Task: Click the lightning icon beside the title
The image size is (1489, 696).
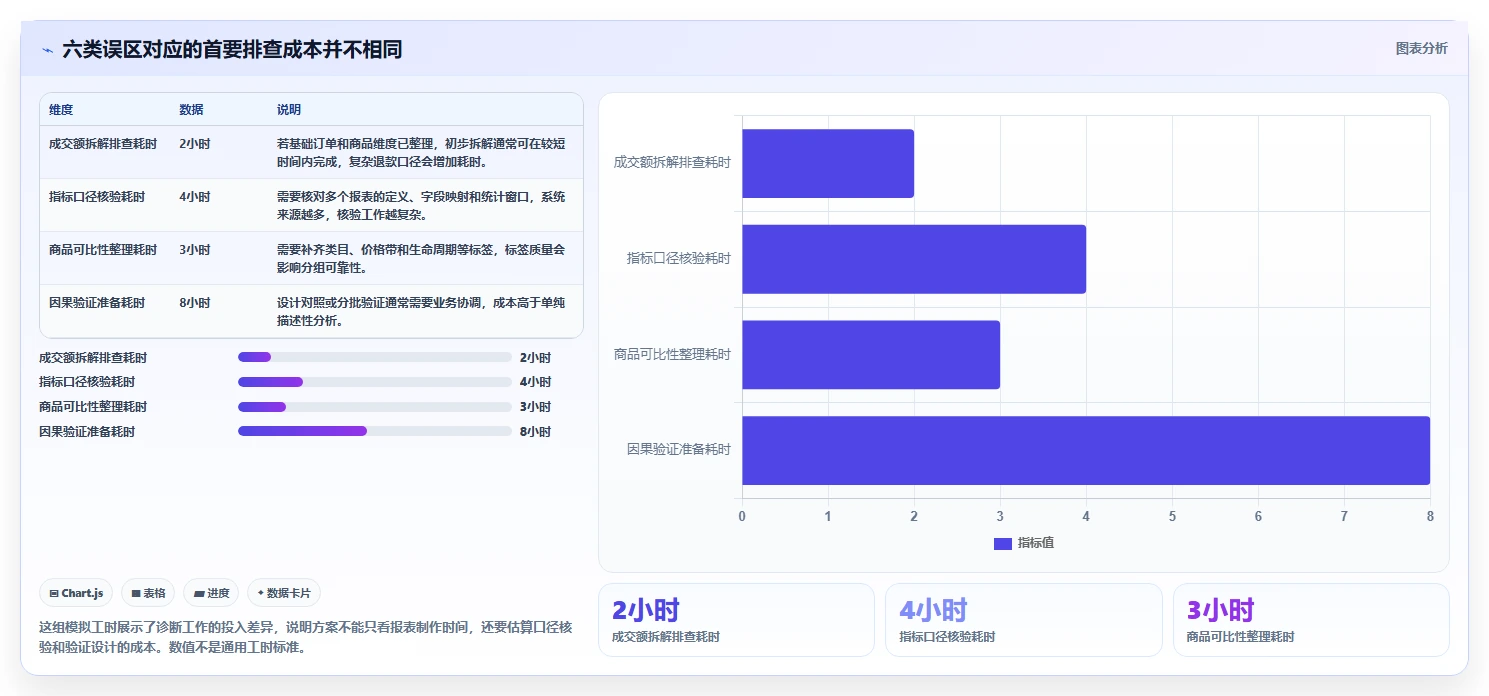Action: click(x=48, y=49)
